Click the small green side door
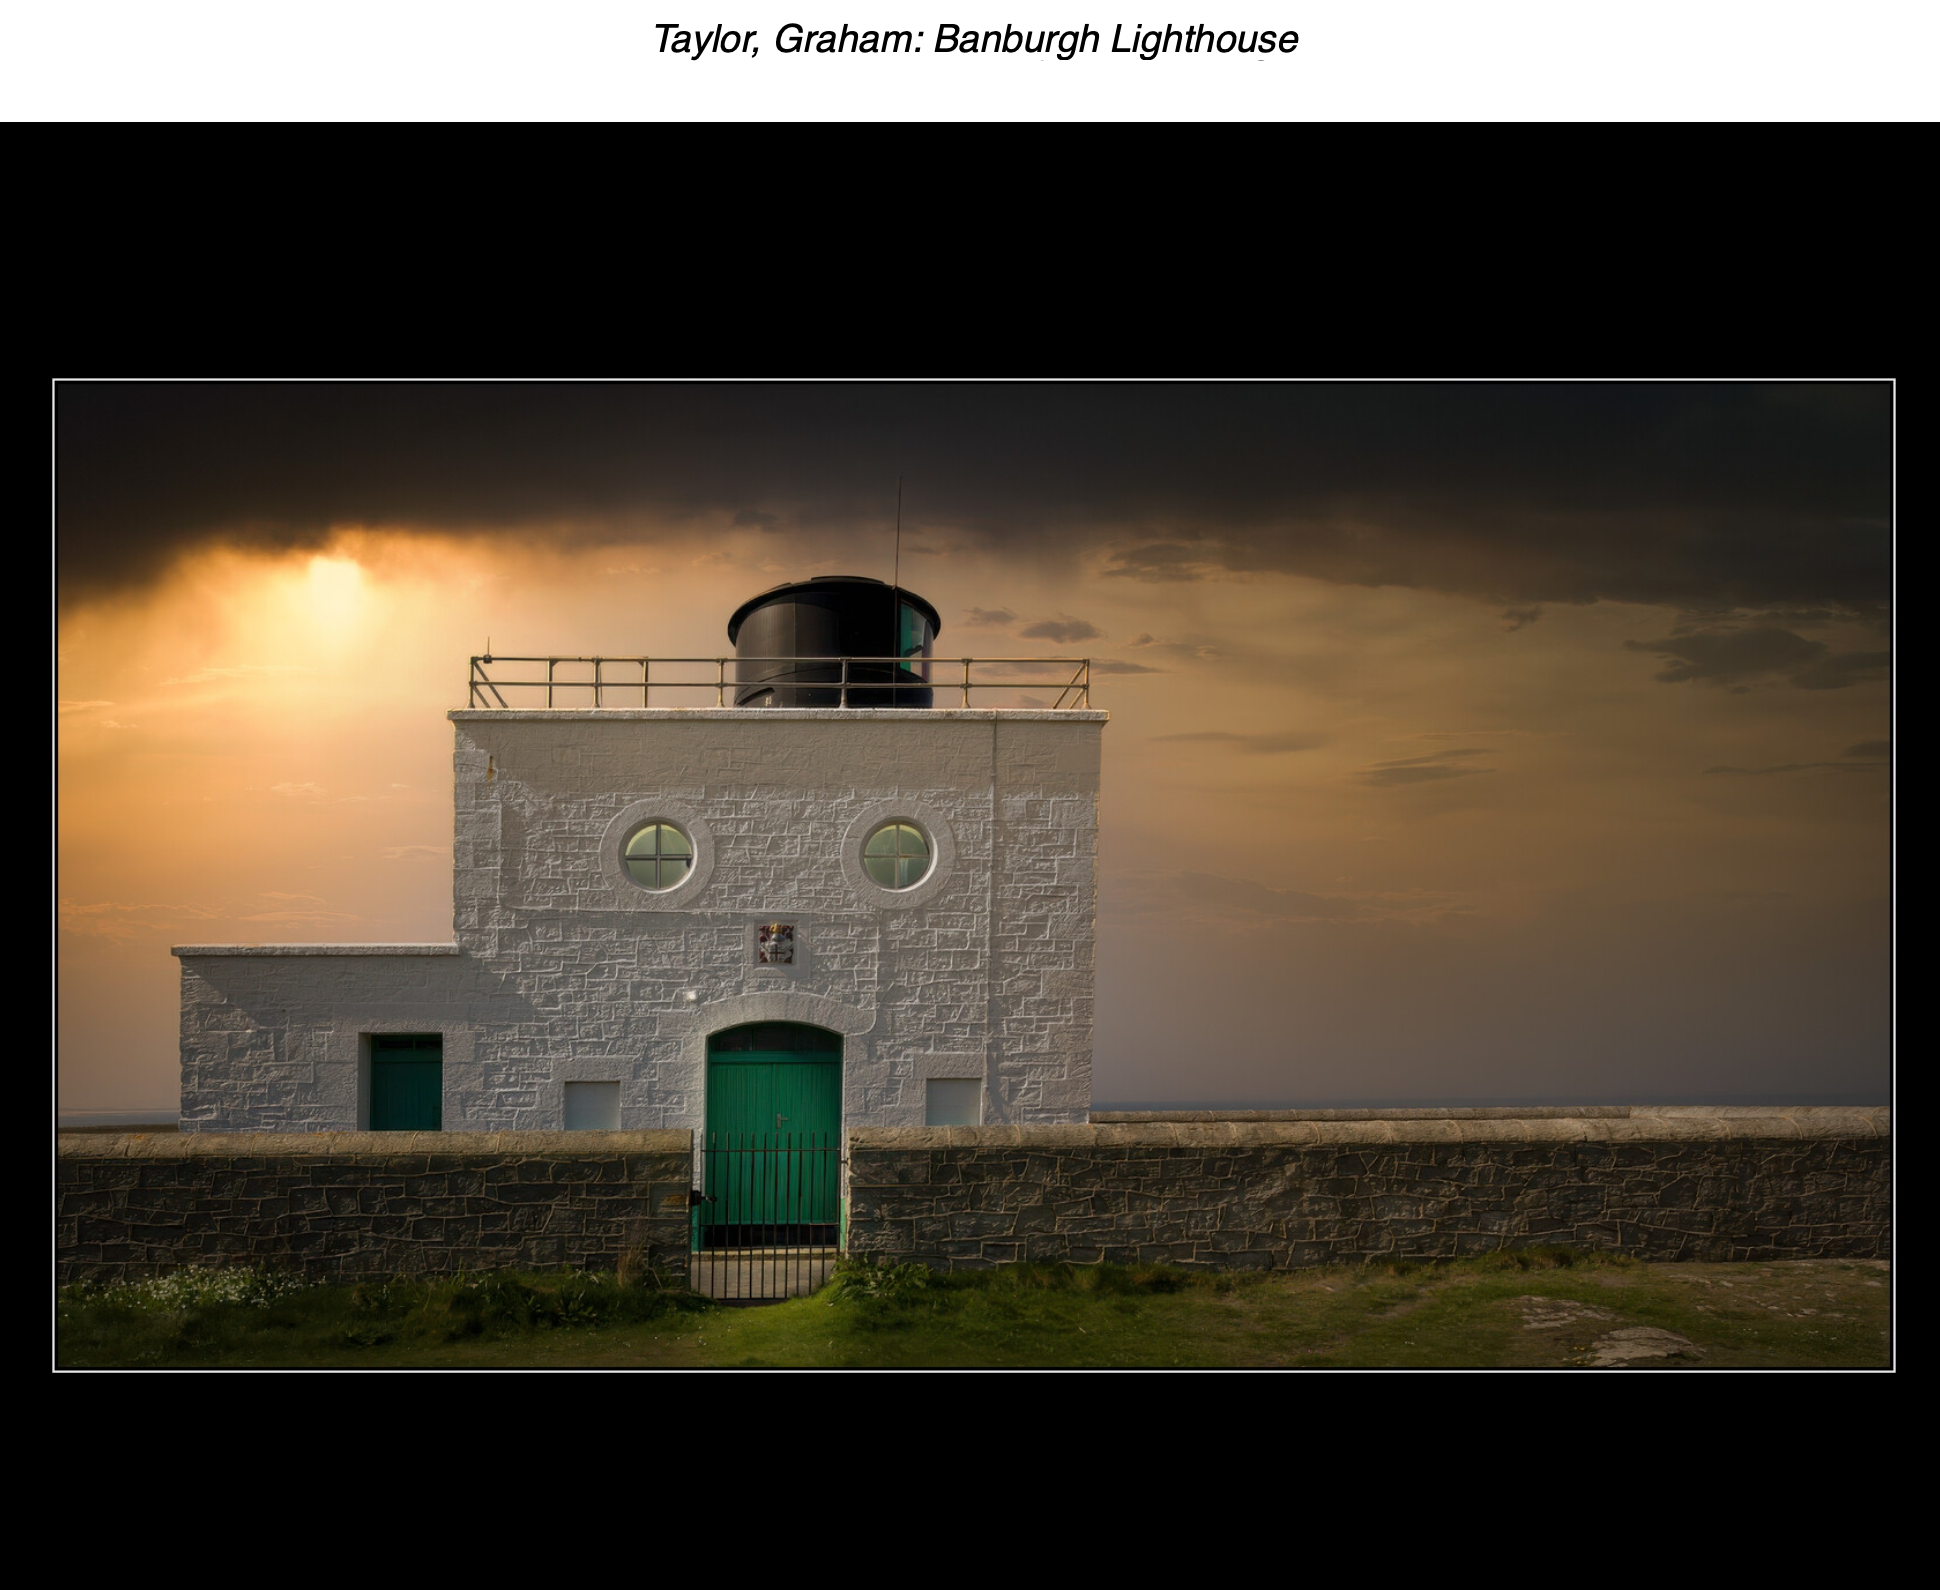 [406, 1083]
